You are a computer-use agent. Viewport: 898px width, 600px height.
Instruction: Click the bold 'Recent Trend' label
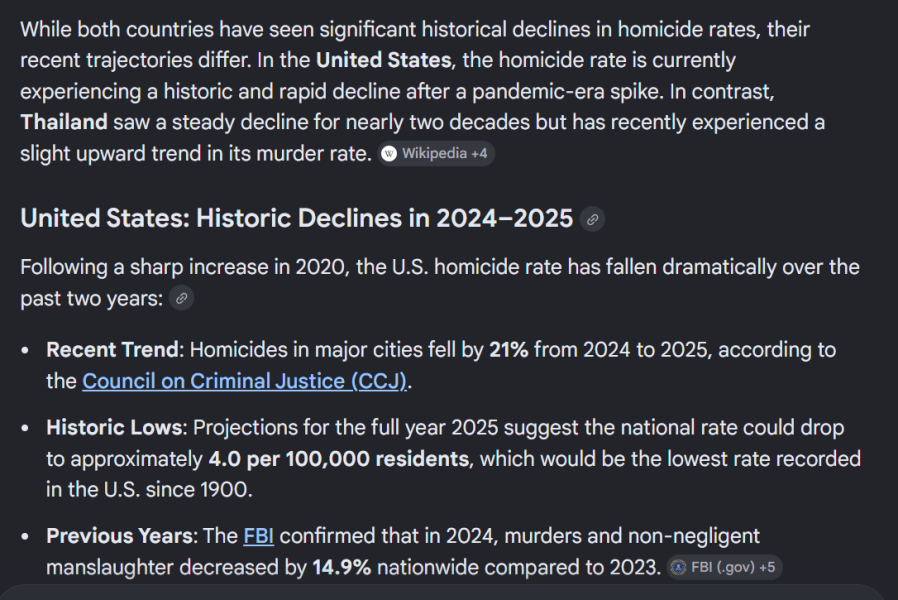coord(112,350)
